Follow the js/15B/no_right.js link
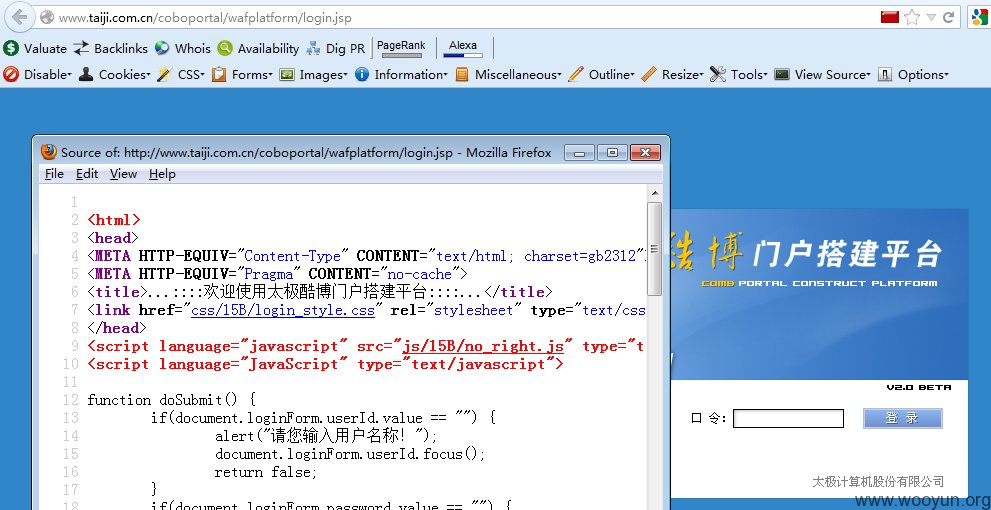991x510 pixels. click(x=483, y=346)
